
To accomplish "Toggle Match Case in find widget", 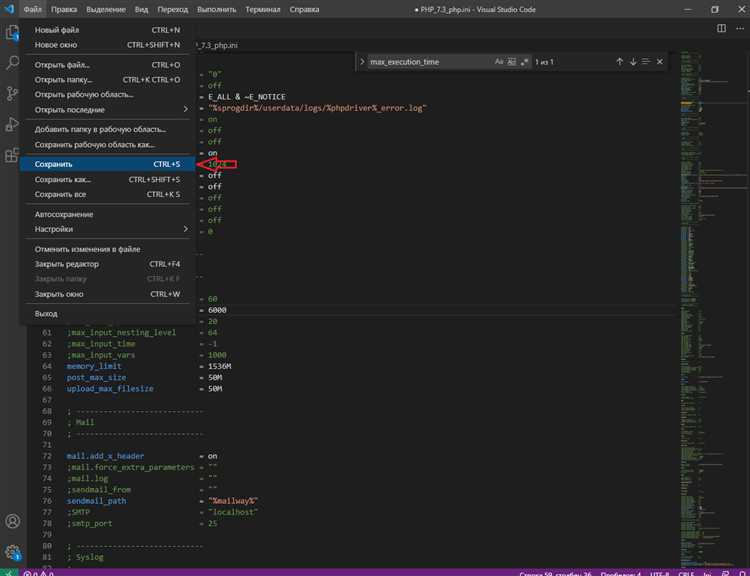I will (x=499, y=62).
